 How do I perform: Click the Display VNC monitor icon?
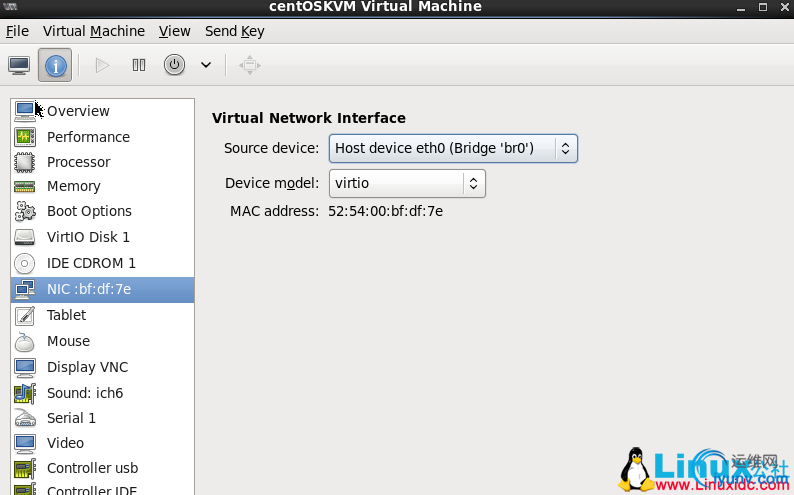coord(25,367)
